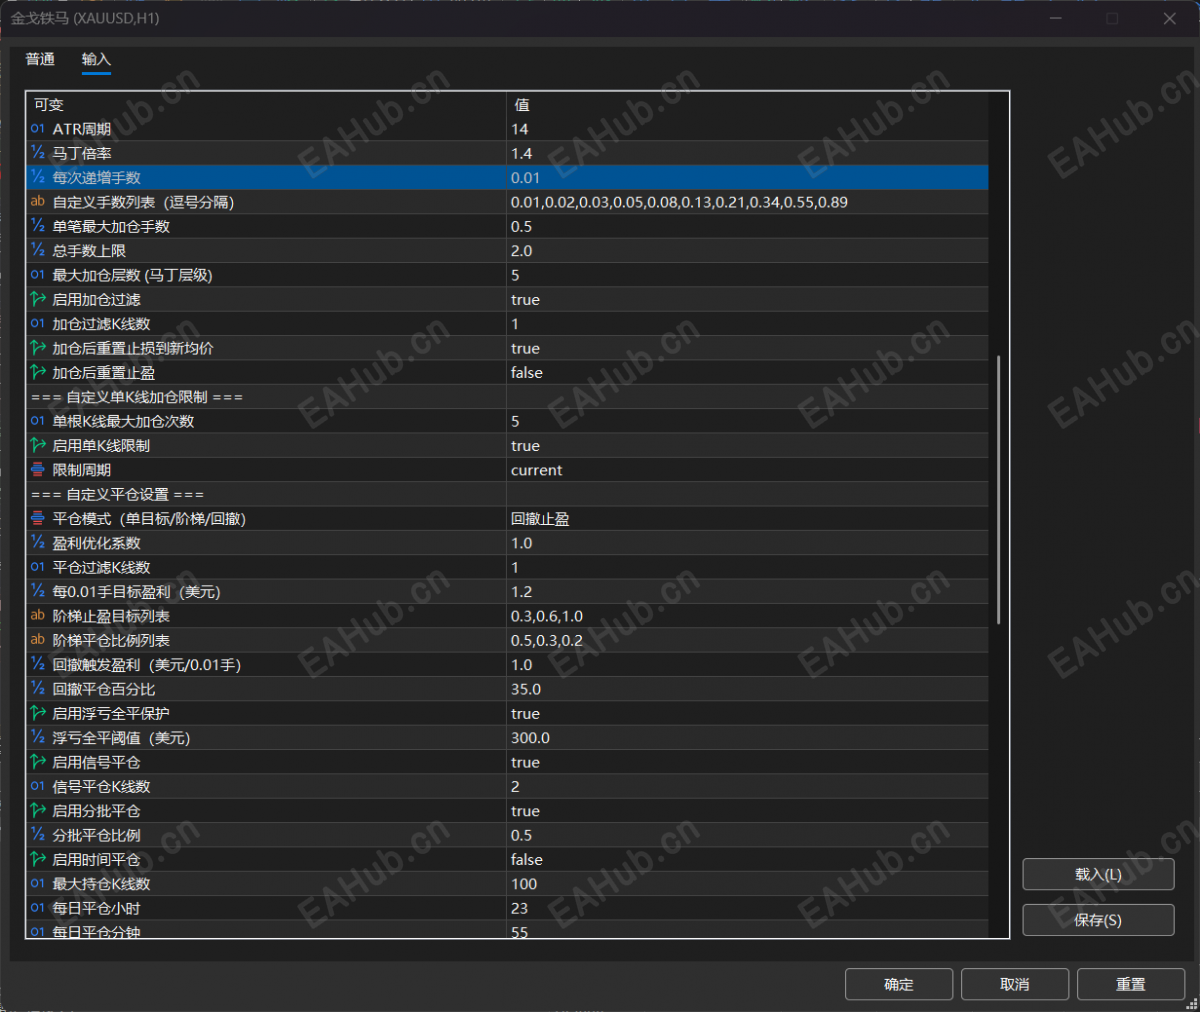The width and height of the screenshot is (1200, 1012).
Task: Click the vertical scrollbar thumb of the parameter list
Action: (x=999, y=490)
